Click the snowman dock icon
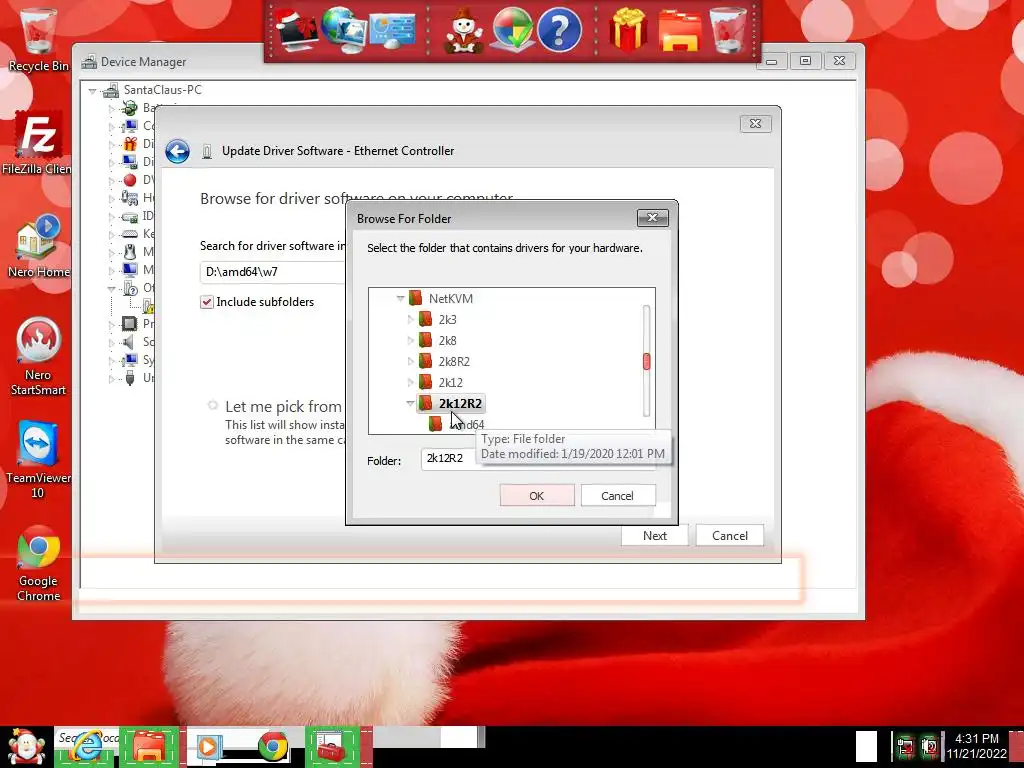Image resolution: width=1024 pixels, height=768 pixels. pyautogui.click(x=464, y=30)
